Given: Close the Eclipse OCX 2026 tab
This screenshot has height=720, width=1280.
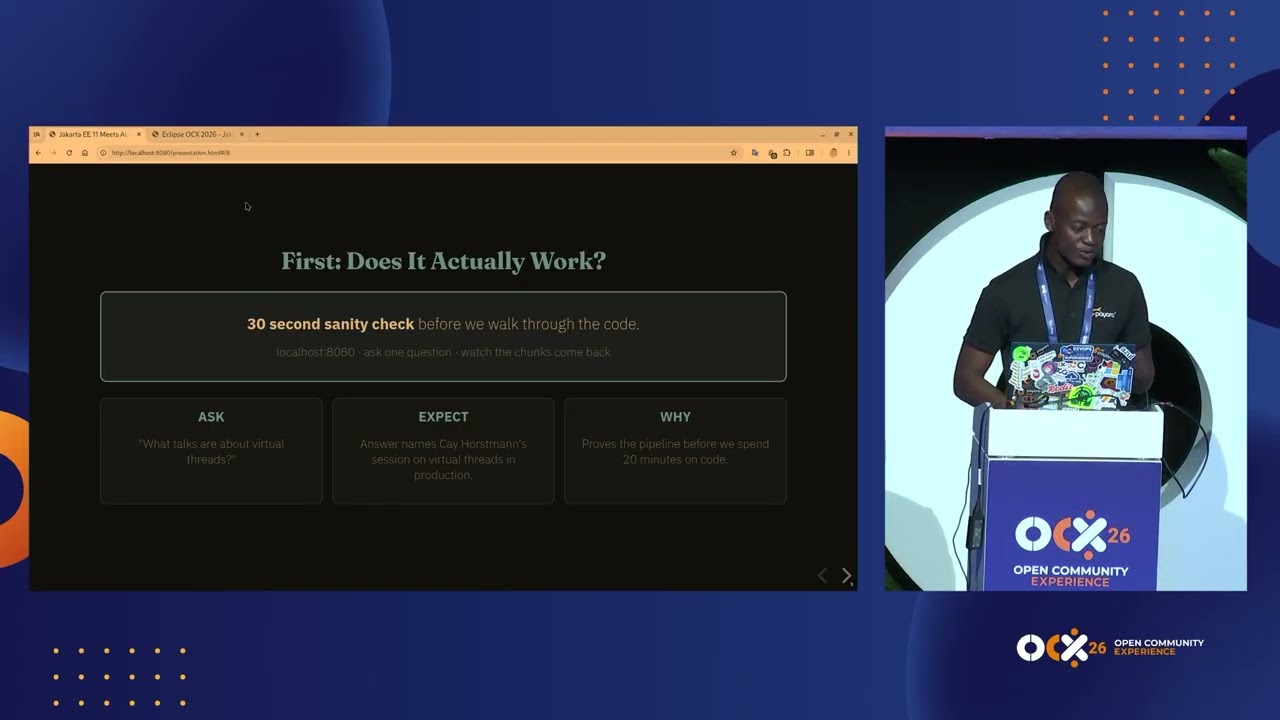Looking at the screenshot, I should point(241,134).
